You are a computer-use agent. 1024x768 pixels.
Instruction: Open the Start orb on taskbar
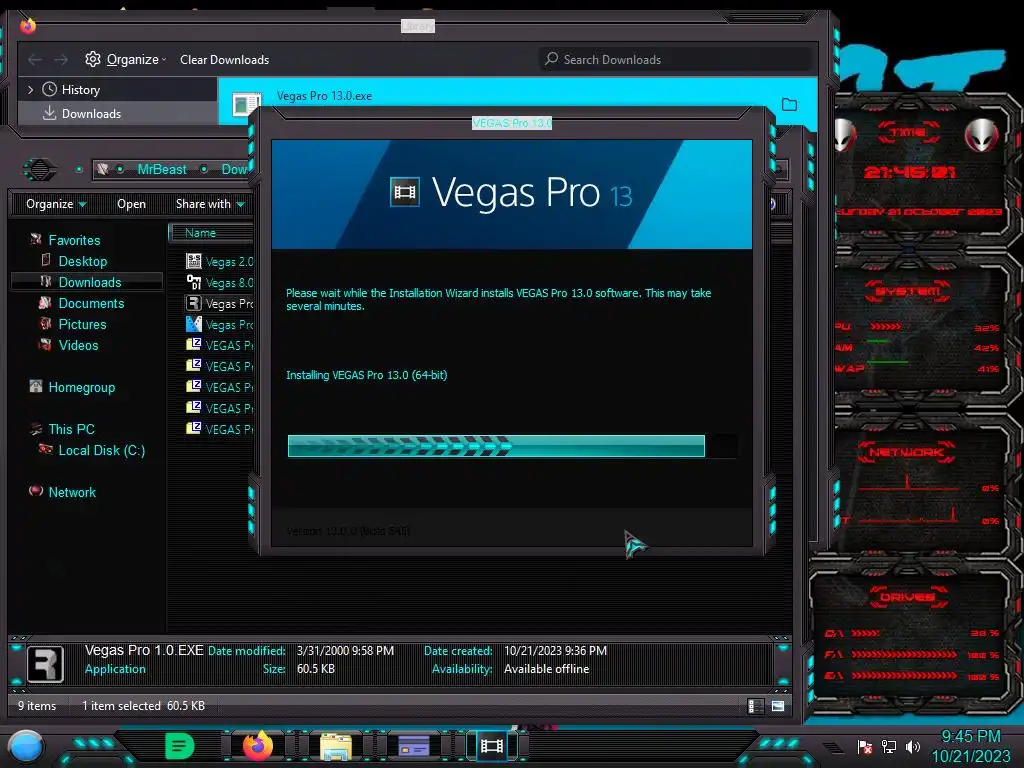[x=26, y=747]
